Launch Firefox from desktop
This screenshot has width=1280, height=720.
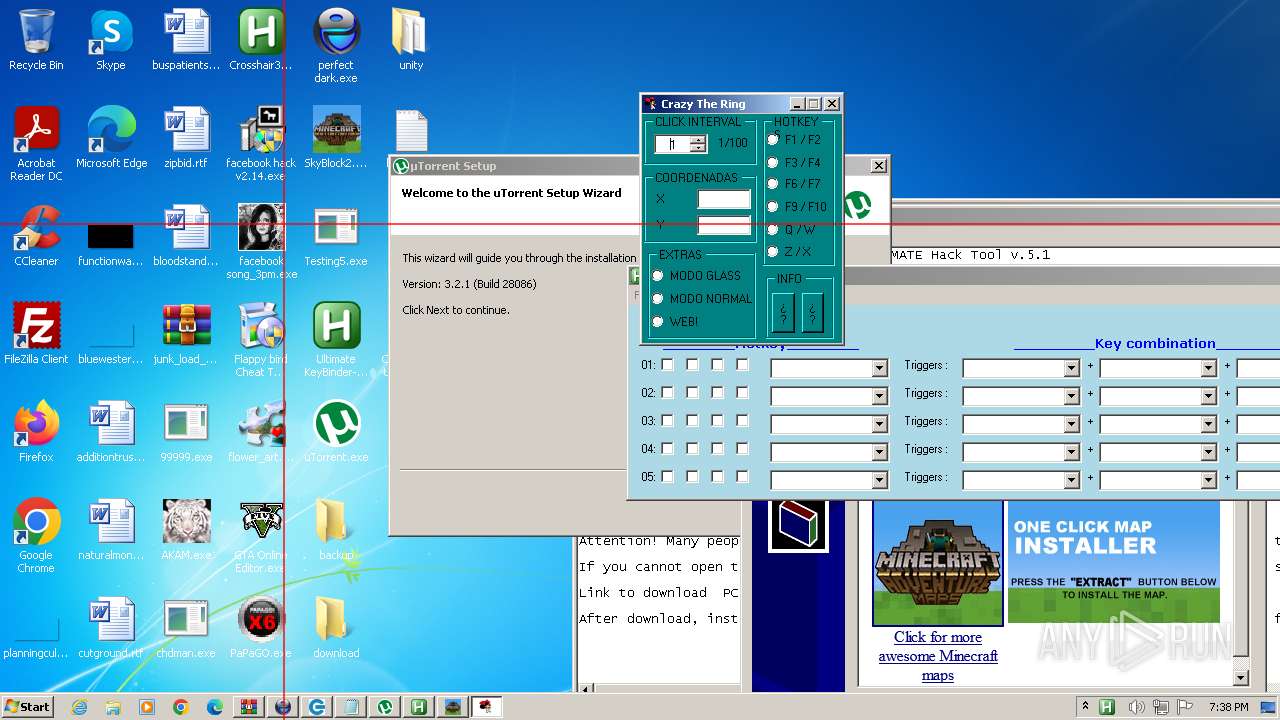36,433
